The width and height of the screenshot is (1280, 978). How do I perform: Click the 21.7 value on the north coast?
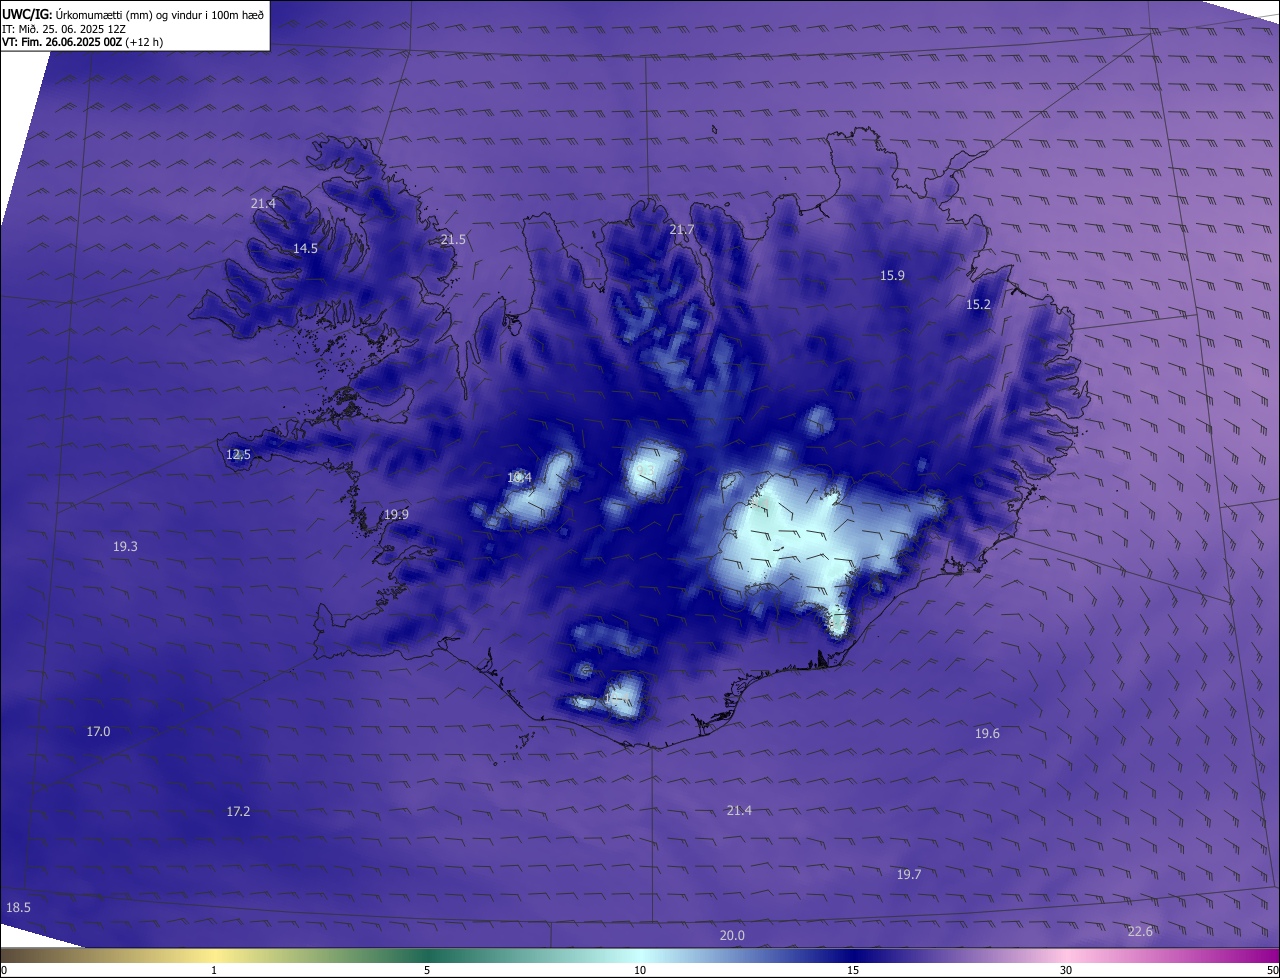pyautogui.click(x=681, y=229)
